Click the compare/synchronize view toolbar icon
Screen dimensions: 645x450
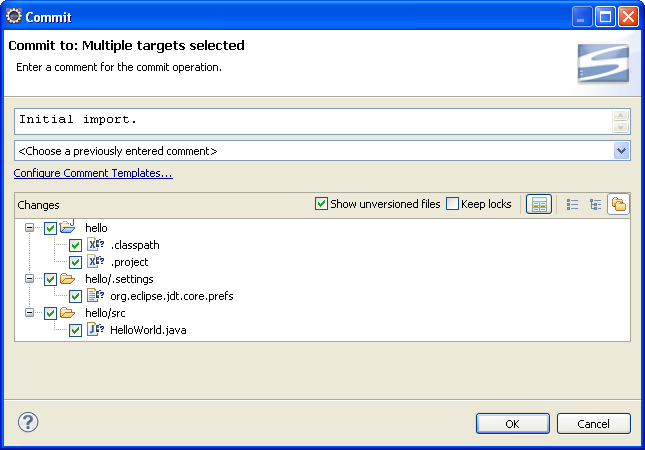pos(539,204)
